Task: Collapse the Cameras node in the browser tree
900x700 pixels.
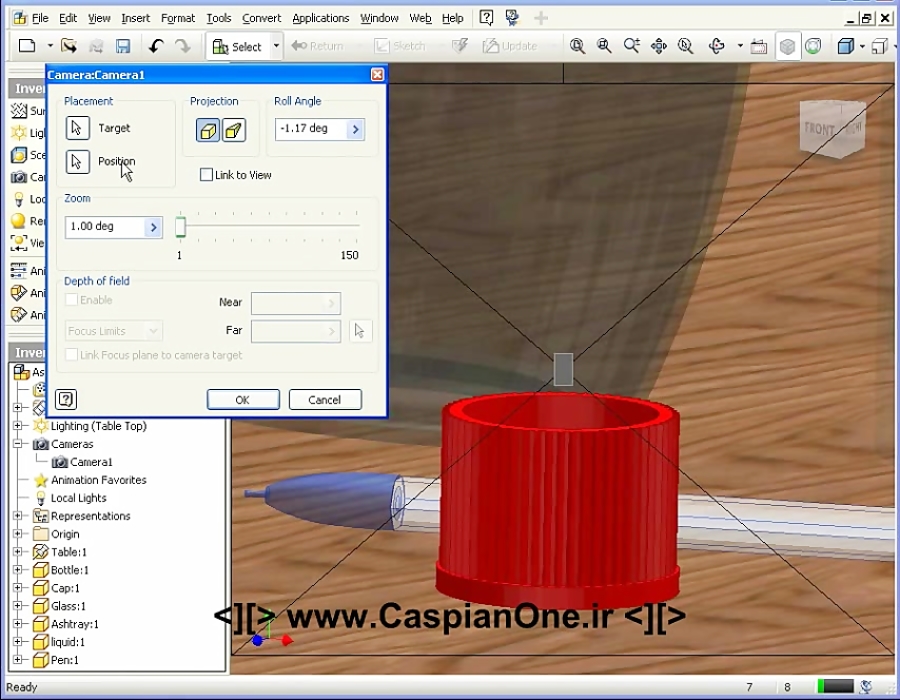Action: coord(17,444)
